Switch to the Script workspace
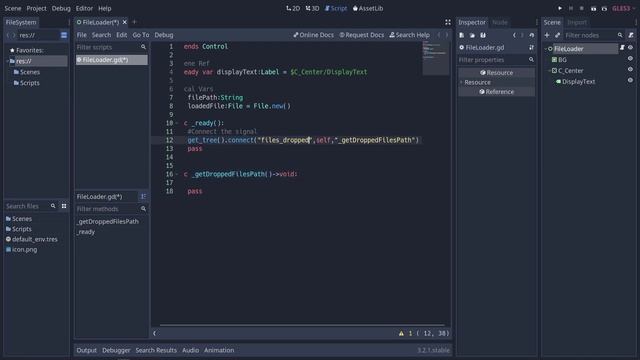This screenshot has width=640, height=360. pyautogui.click(x=336, y=8)
